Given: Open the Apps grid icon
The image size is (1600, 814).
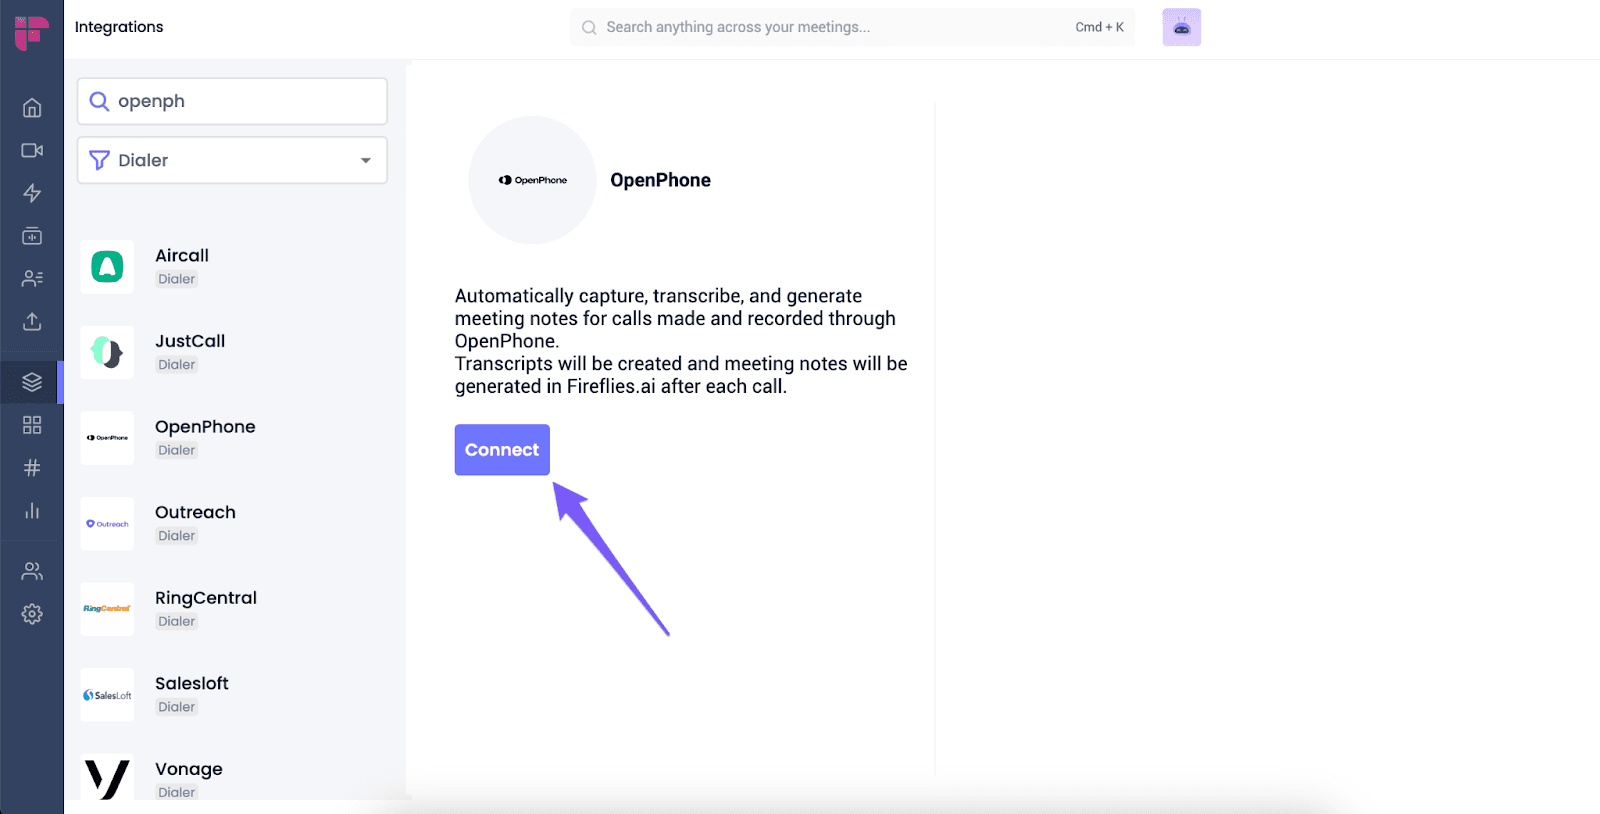Looking at the screenshot, I should (x=32, y=425).
